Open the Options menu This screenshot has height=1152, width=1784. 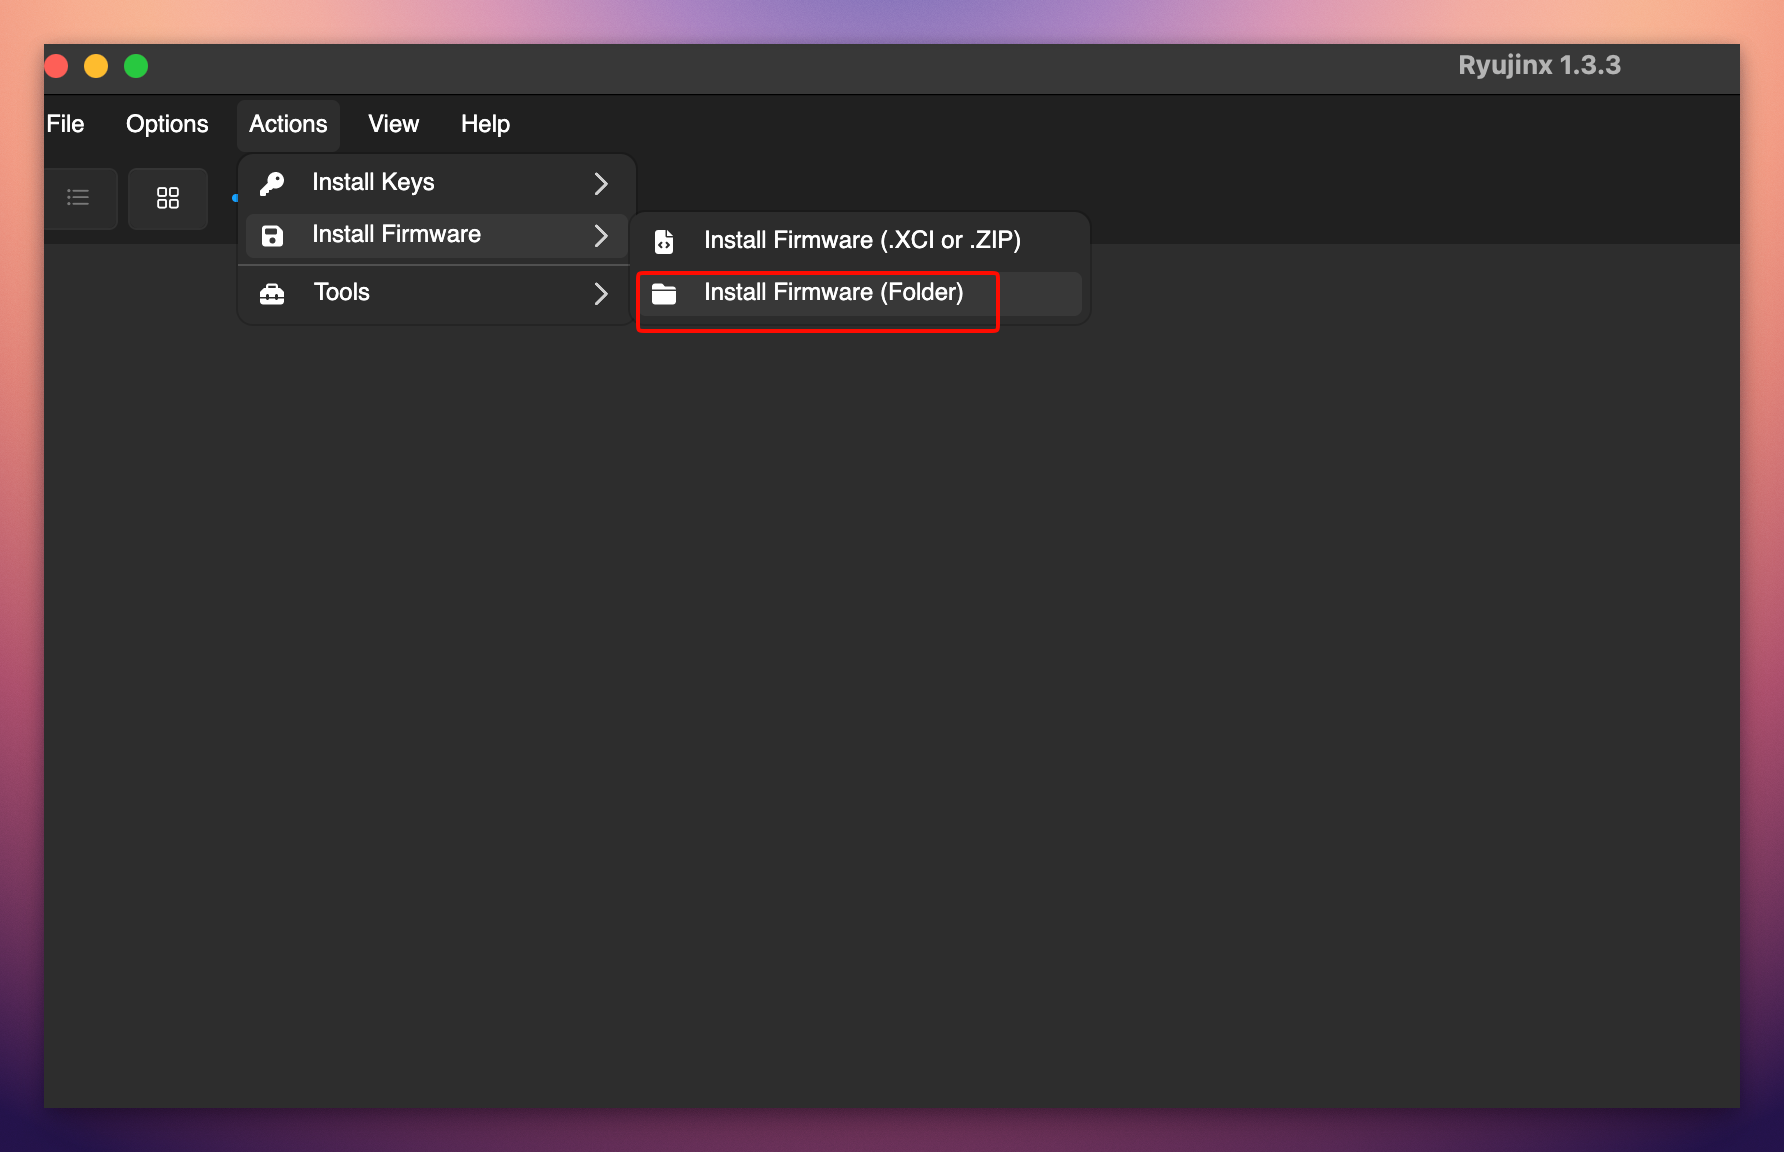click(167, 124)
